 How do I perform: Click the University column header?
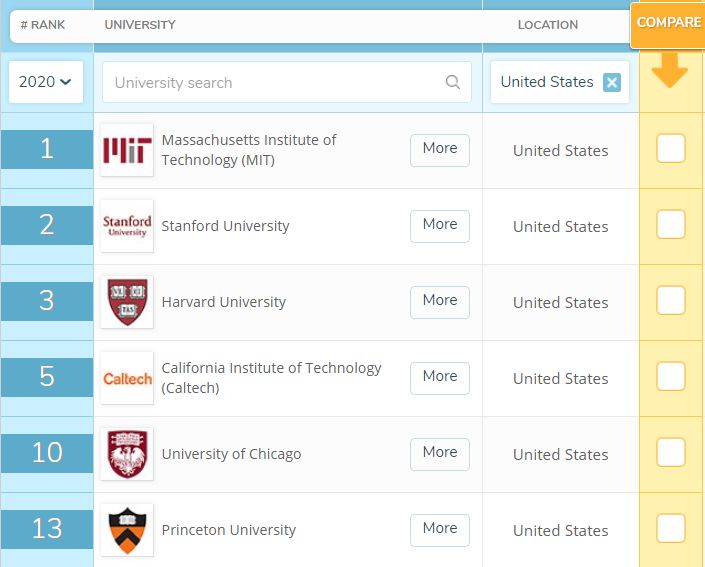pyautogui.click(x=140, y=25)
